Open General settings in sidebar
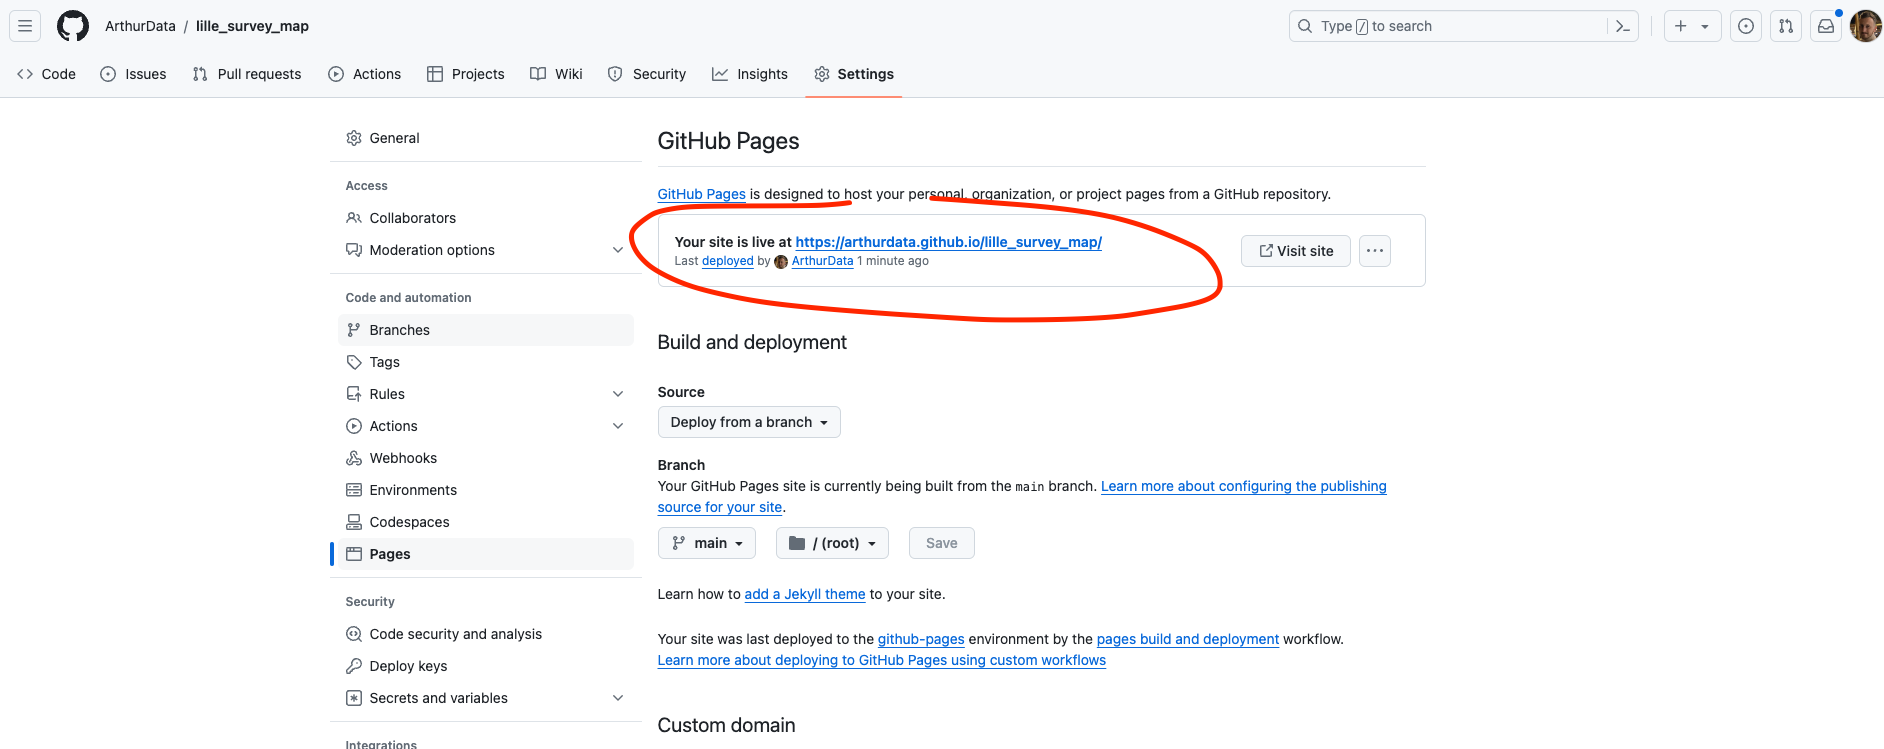1884x749 pixels. pos(486,138)
